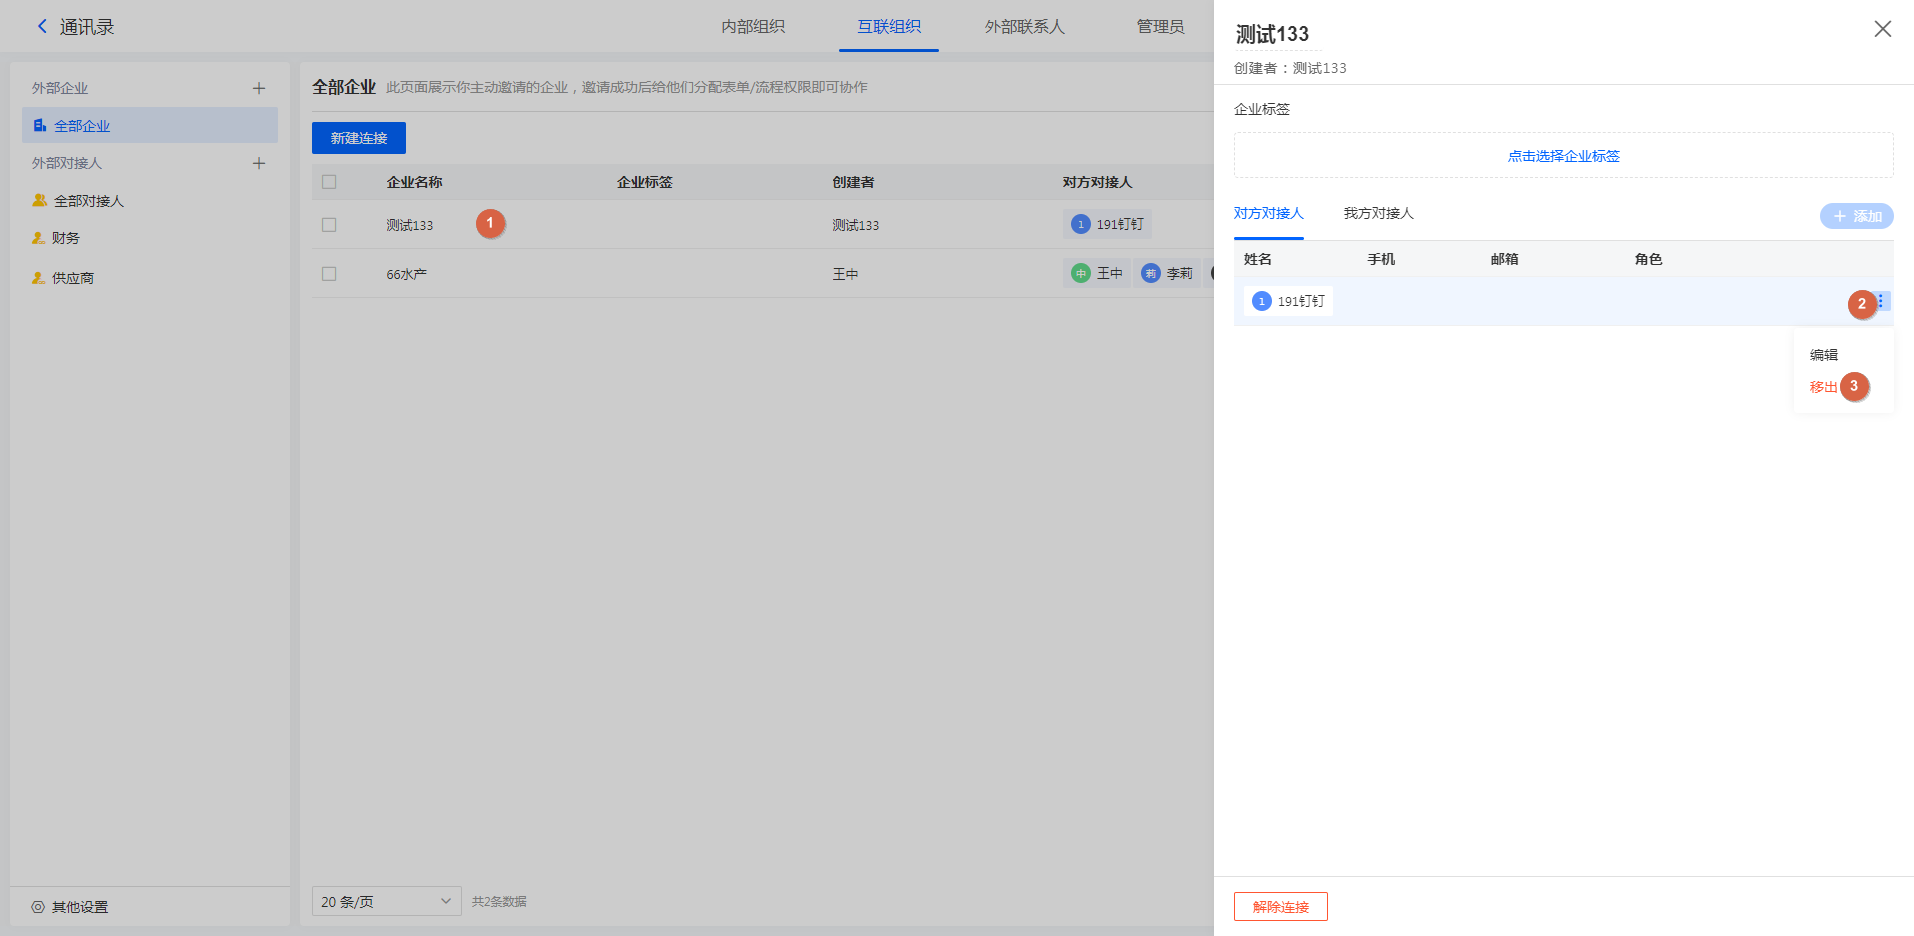Open the three-dot menu for 191钉钉

(x=1881, y=301)
